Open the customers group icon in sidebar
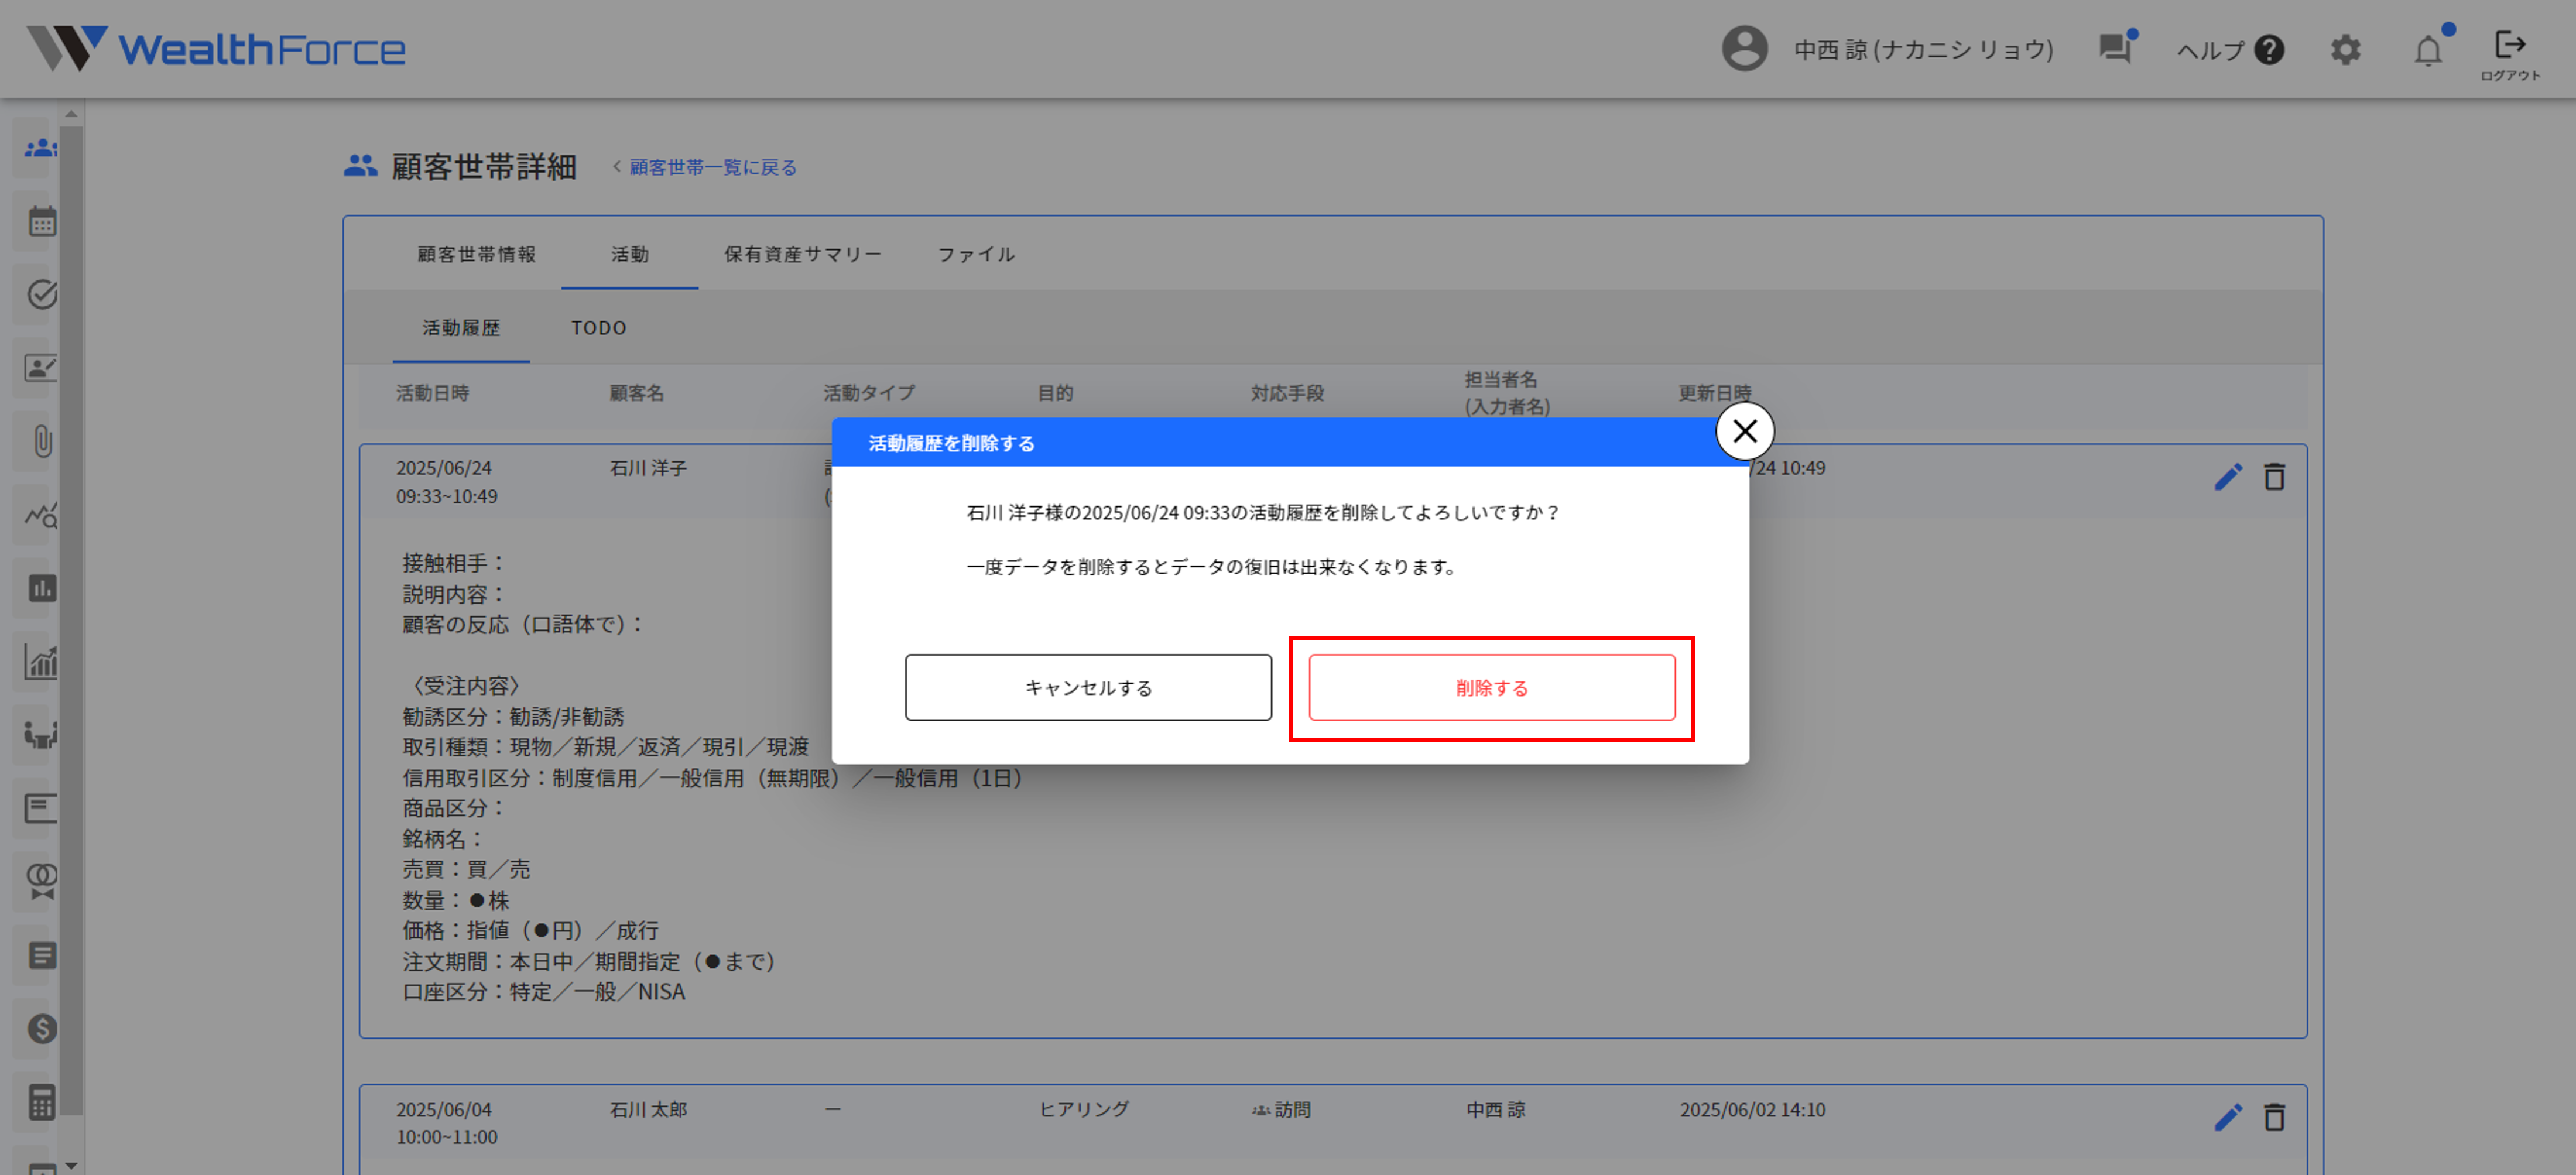This screenshot has height=1175, width=2576. pos(41,148)
